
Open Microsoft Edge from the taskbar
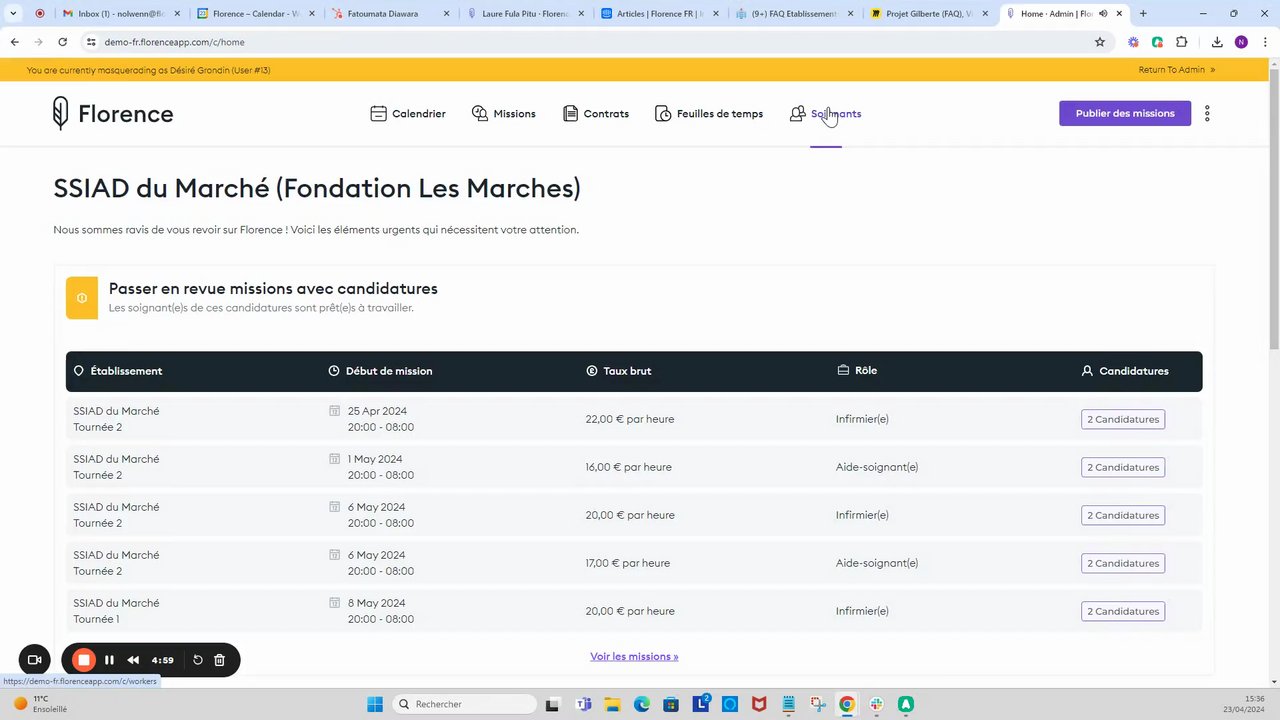pos(641,704)
